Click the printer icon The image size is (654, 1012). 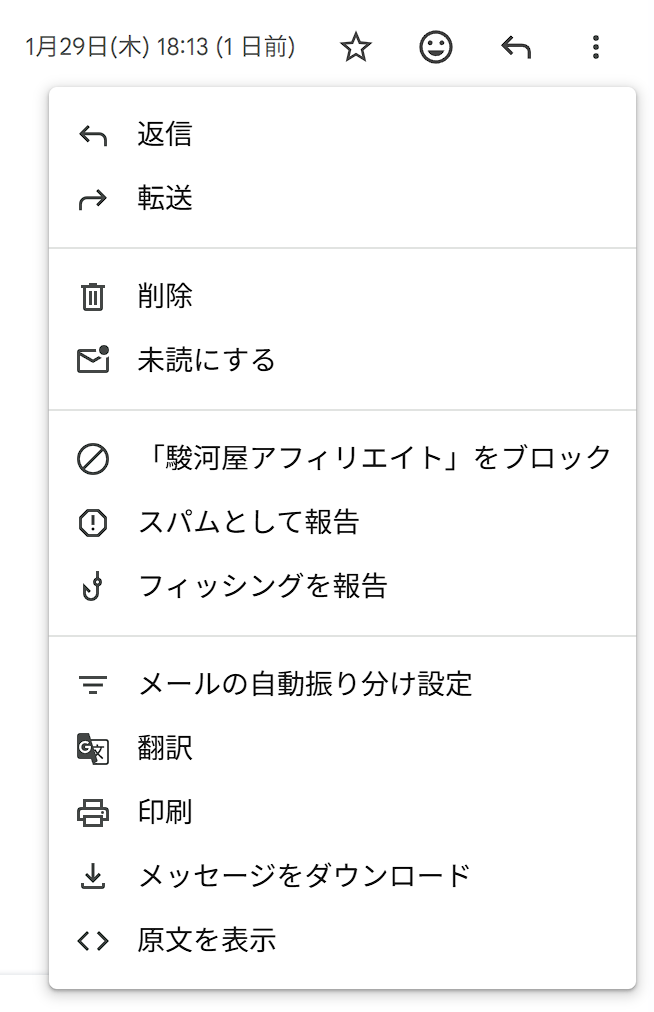[x=93, y=812]
